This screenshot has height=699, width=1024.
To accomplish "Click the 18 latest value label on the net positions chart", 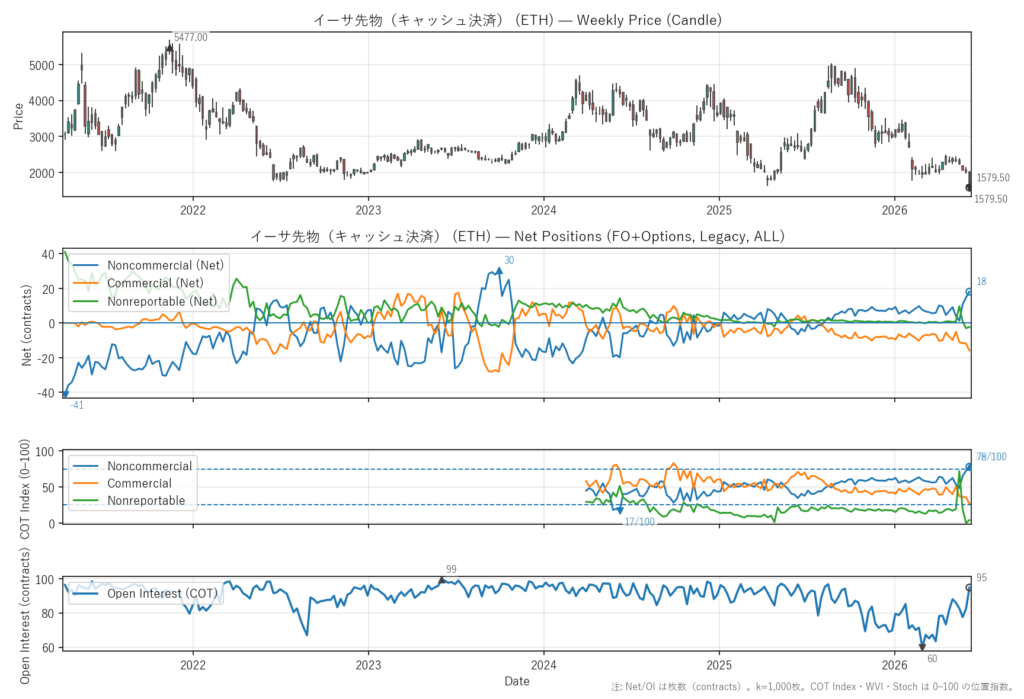I will coord(982,282).
